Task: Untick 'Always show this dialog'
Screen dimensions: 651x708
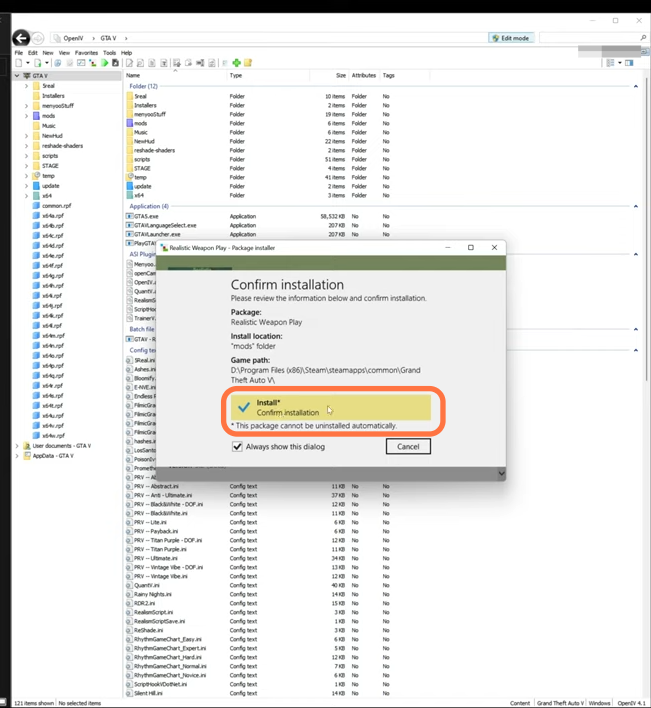Action: pyautogui.click(x=237, y=447)
